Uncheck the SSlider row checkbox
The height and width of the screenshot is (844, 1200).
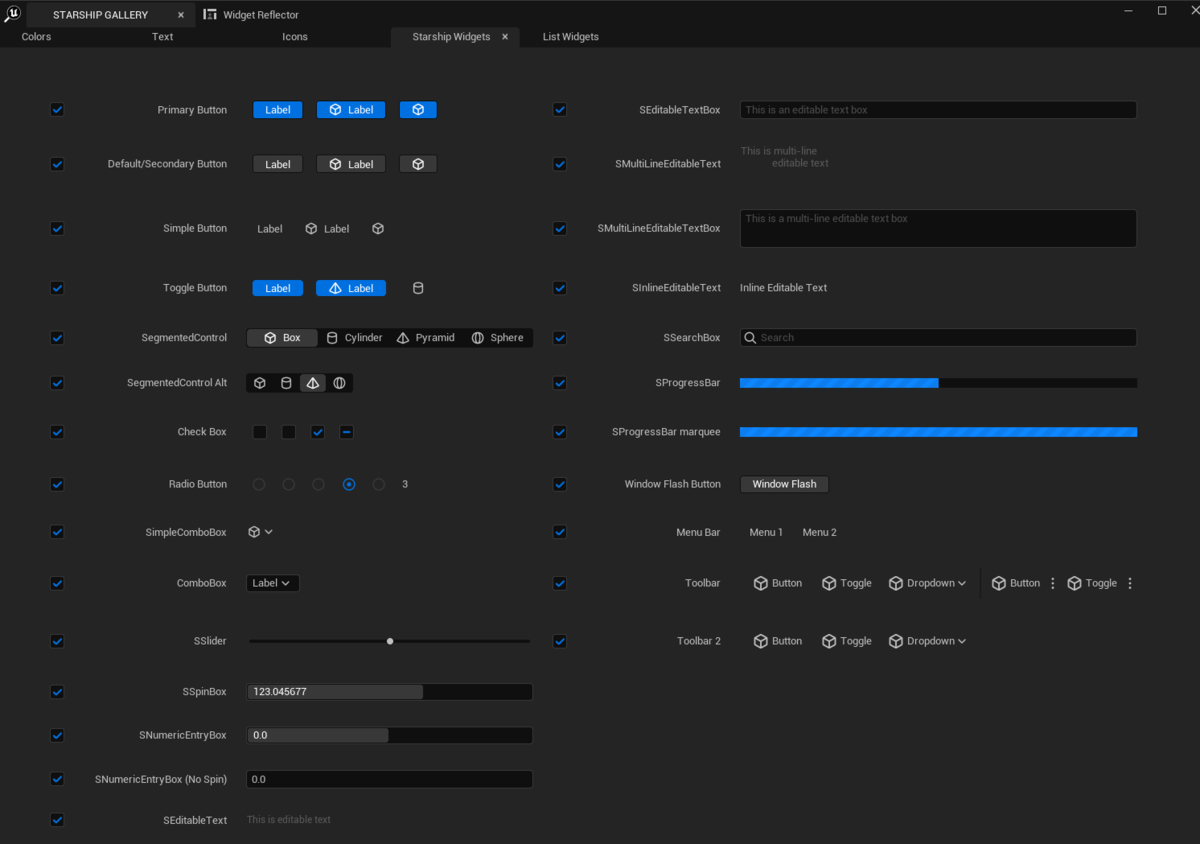pyautogui.click(x=57, y=641)
